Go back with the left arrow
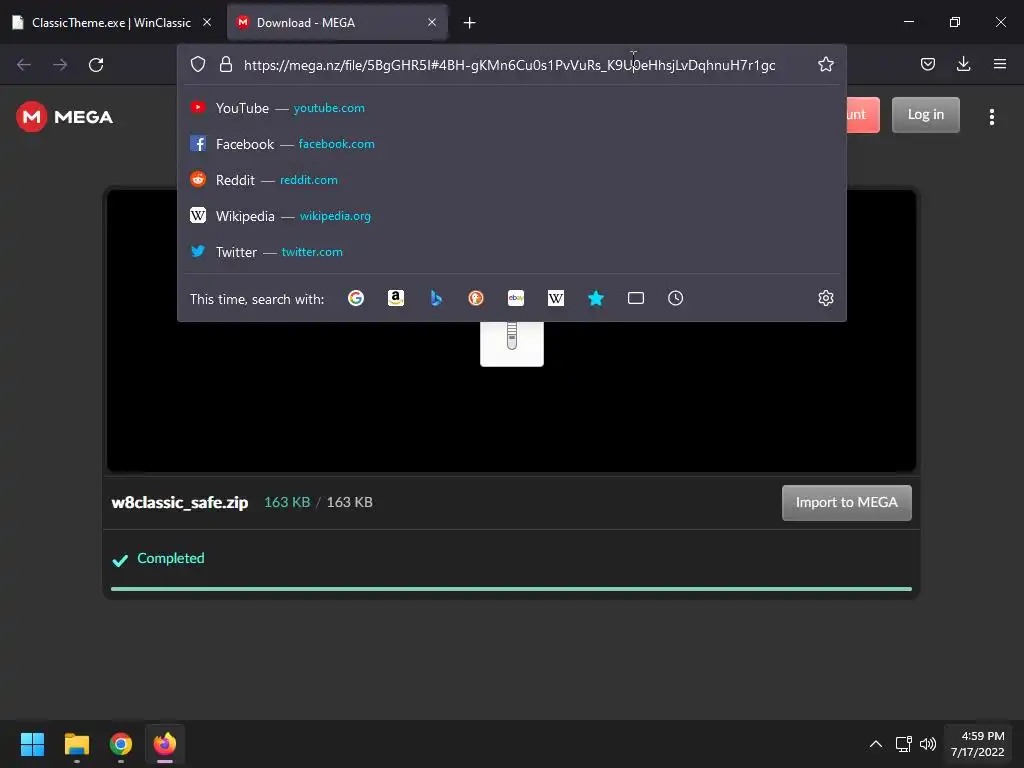Viewport: 1024px width, 768px height. pos(24,65)
